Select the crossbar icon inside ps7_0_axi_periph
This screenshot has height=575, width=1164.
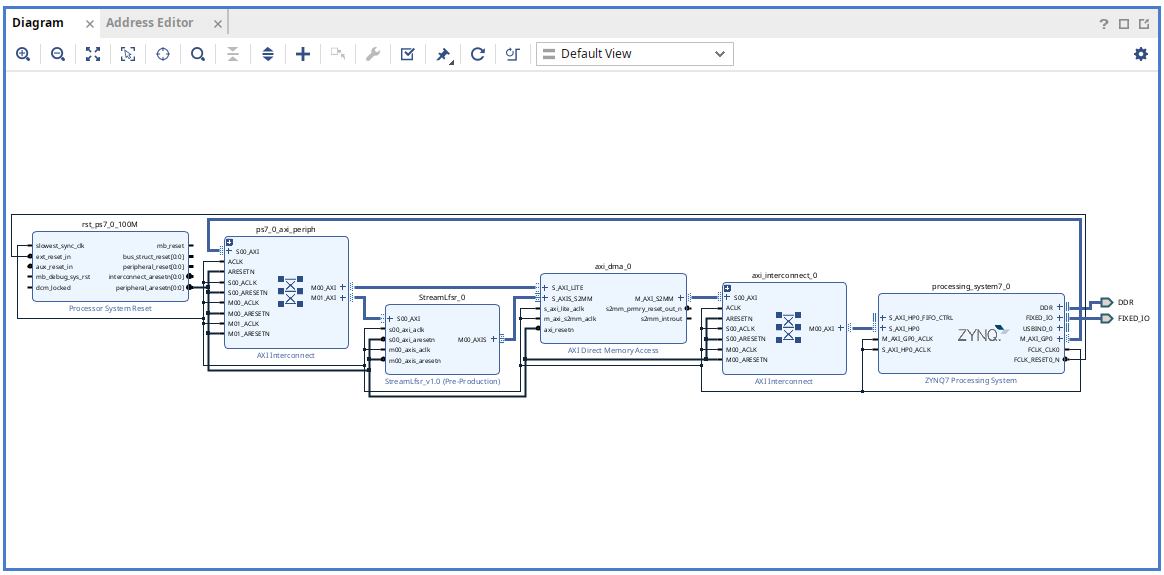tap(290, 292)
